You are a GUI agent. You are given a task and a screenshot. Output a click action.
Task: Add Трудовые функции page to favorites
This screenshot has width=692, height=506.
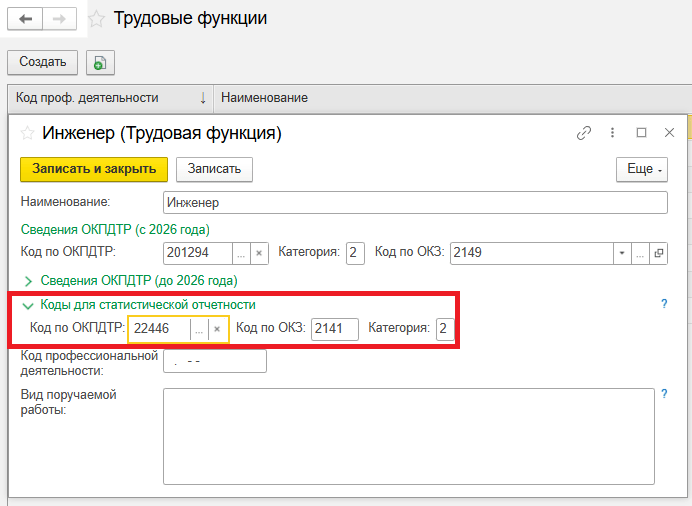(96, 19)
